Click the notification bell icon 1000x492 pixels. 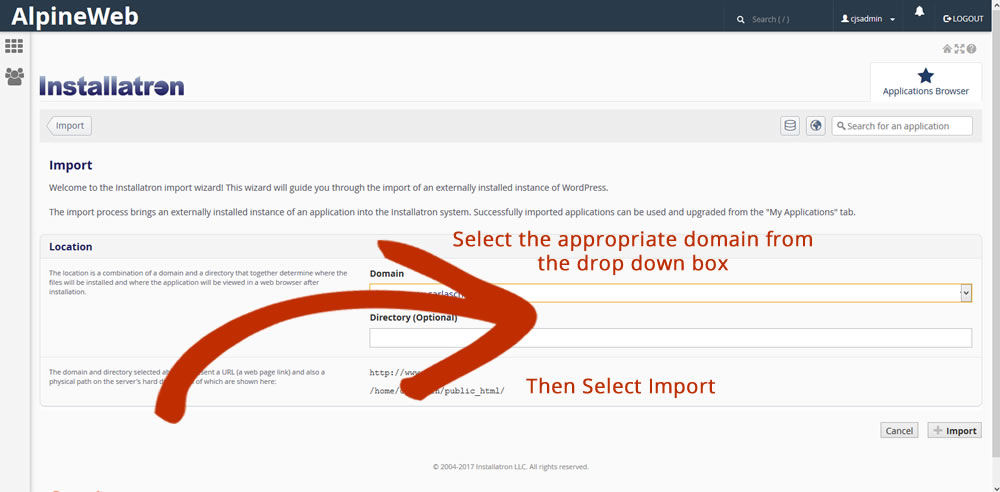(x=919, y=11)
